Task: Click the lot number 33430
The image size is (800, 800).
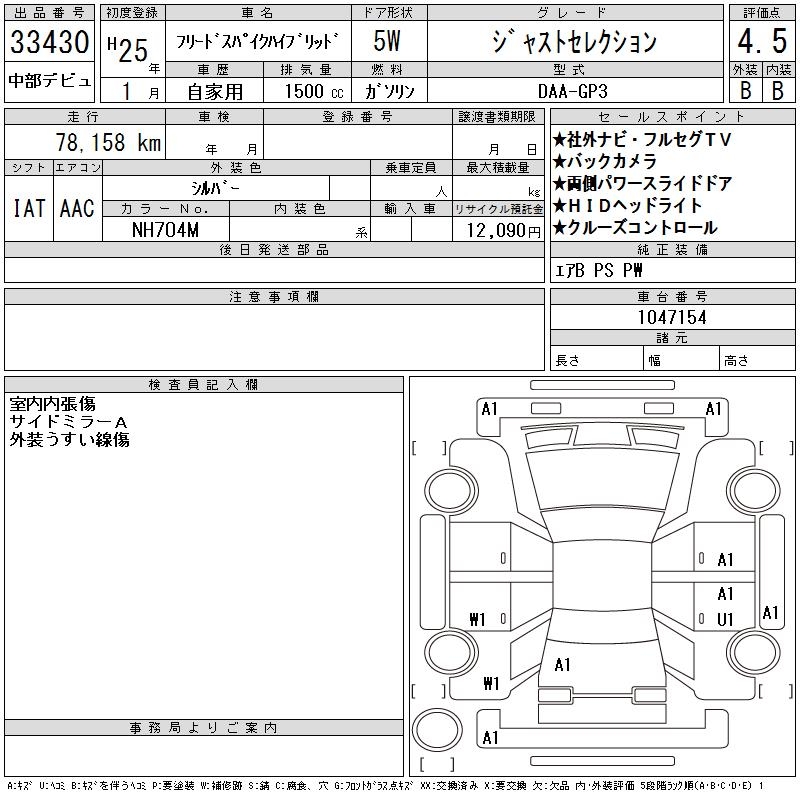Action: (49, 42)
